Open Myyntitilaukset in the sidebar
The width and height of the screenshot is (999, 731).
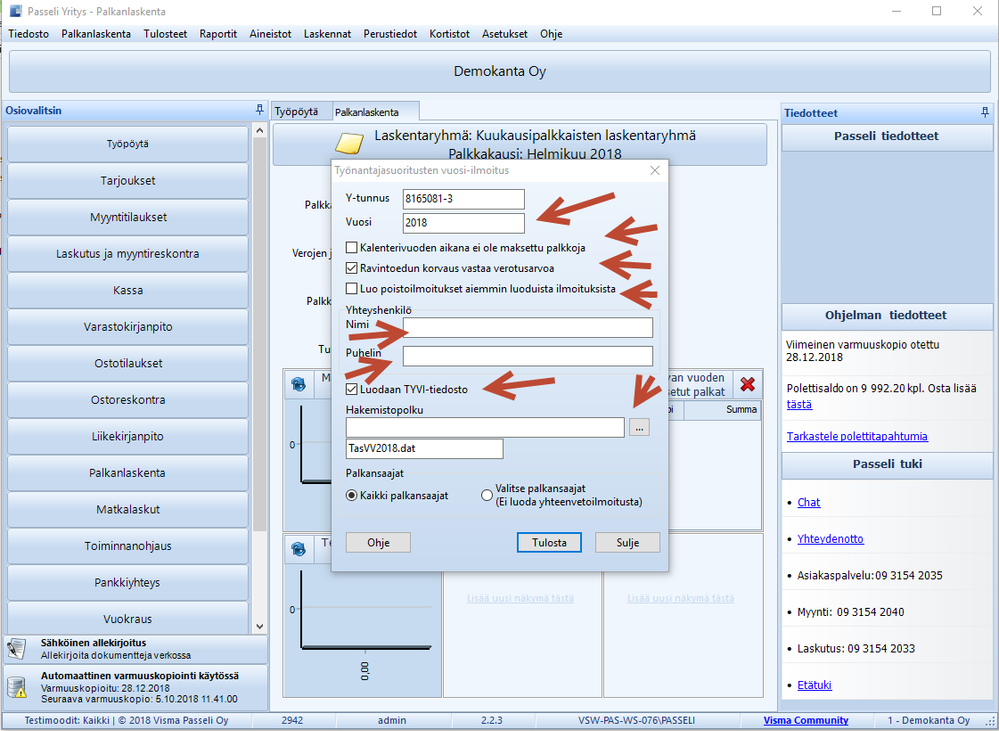(127, 217)
